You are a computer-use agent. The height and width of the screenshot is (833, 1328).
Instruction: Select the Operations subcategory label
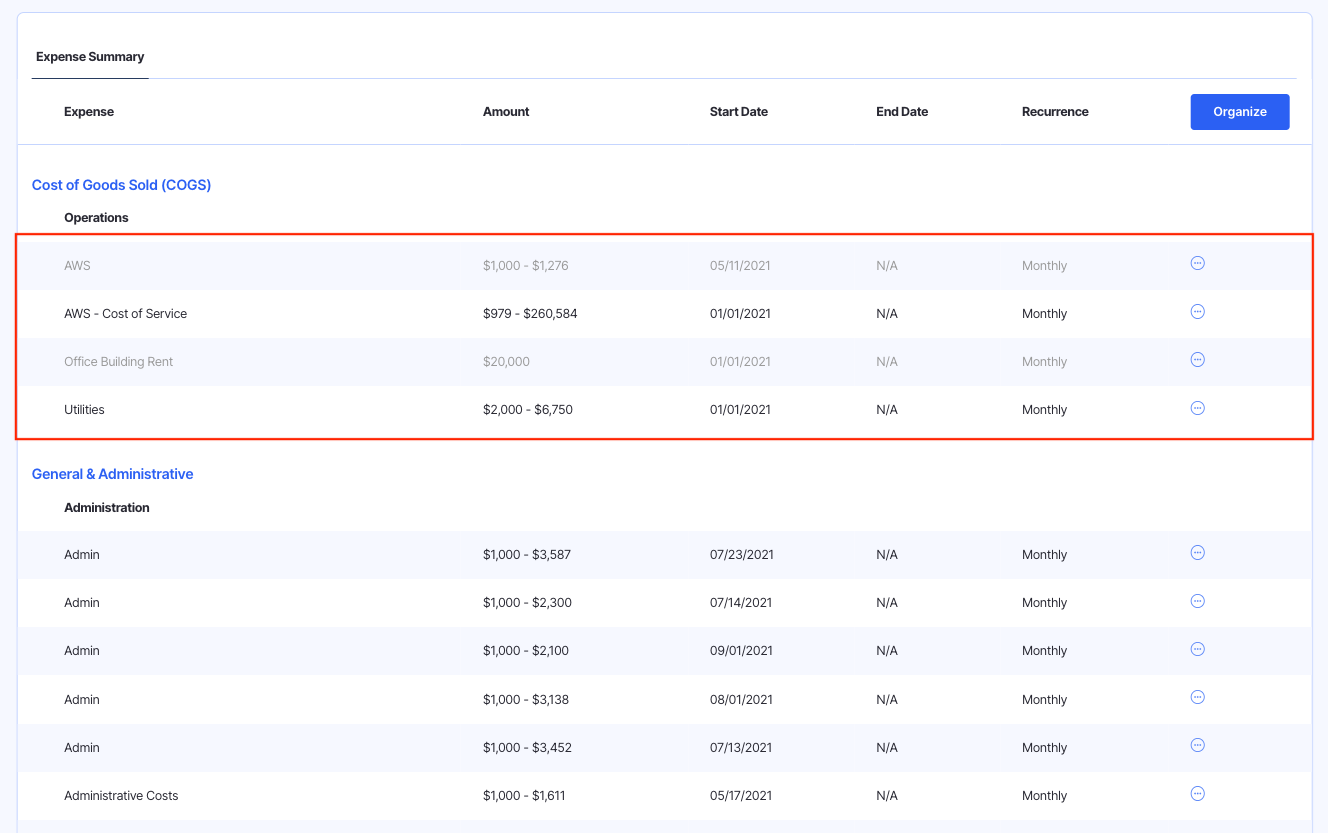click(96, 218)
